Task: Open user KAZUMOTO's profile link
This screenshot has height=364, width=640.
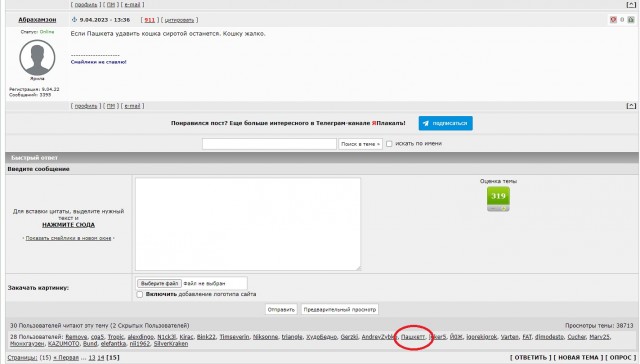Action: coord(63,344)
